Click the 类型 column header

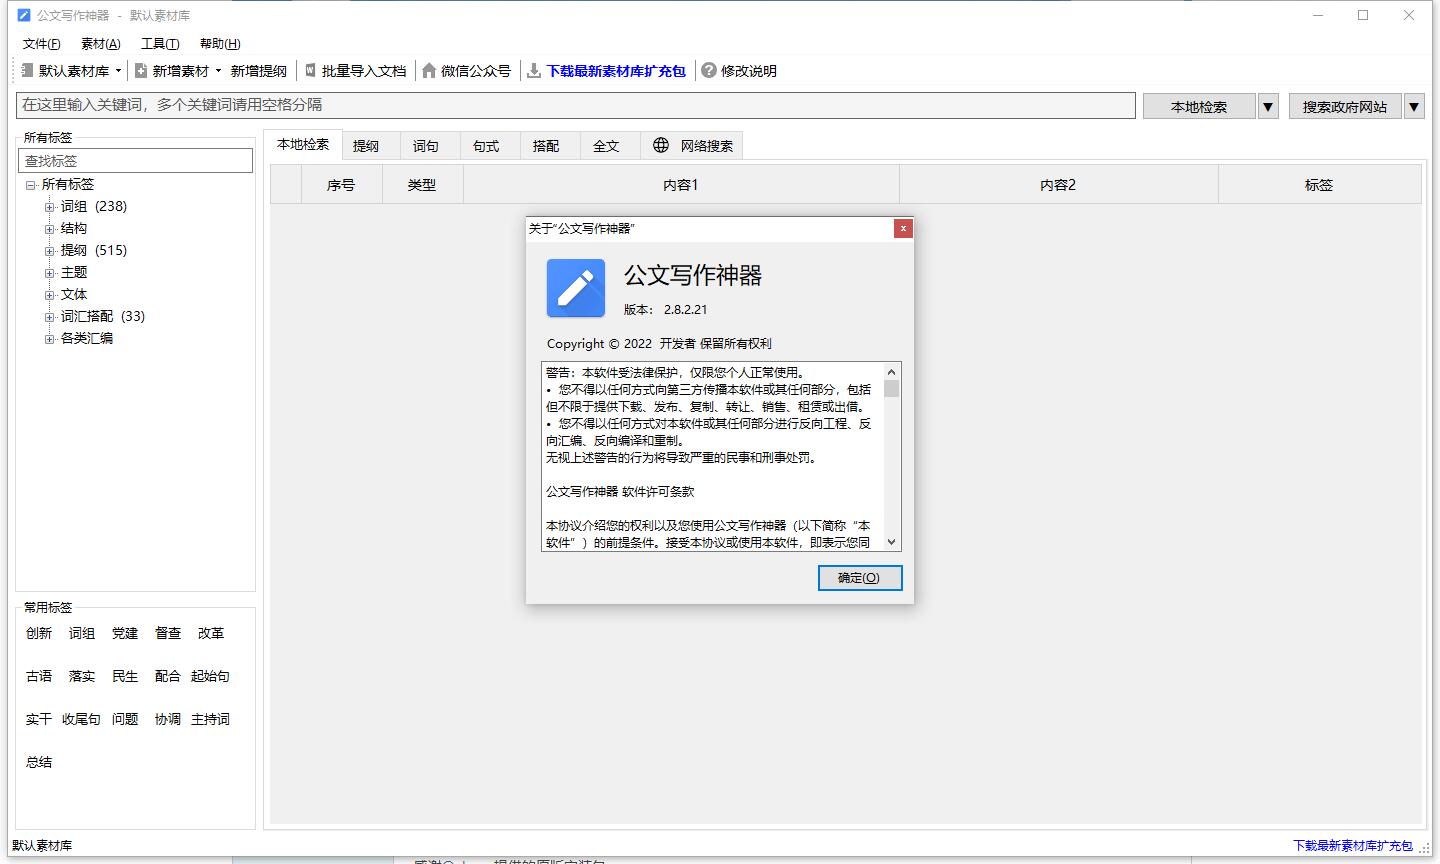(x=422, y=185)
